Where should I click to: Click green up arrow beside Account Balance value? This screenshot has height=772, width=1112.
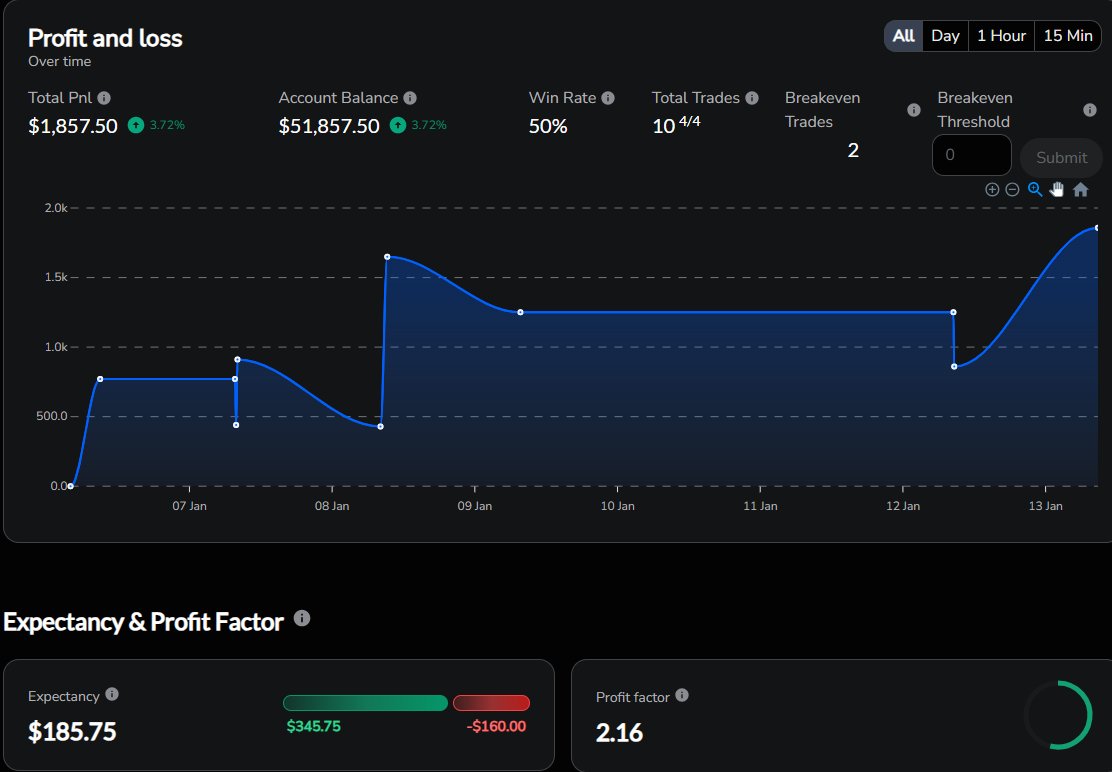[398, 125]
